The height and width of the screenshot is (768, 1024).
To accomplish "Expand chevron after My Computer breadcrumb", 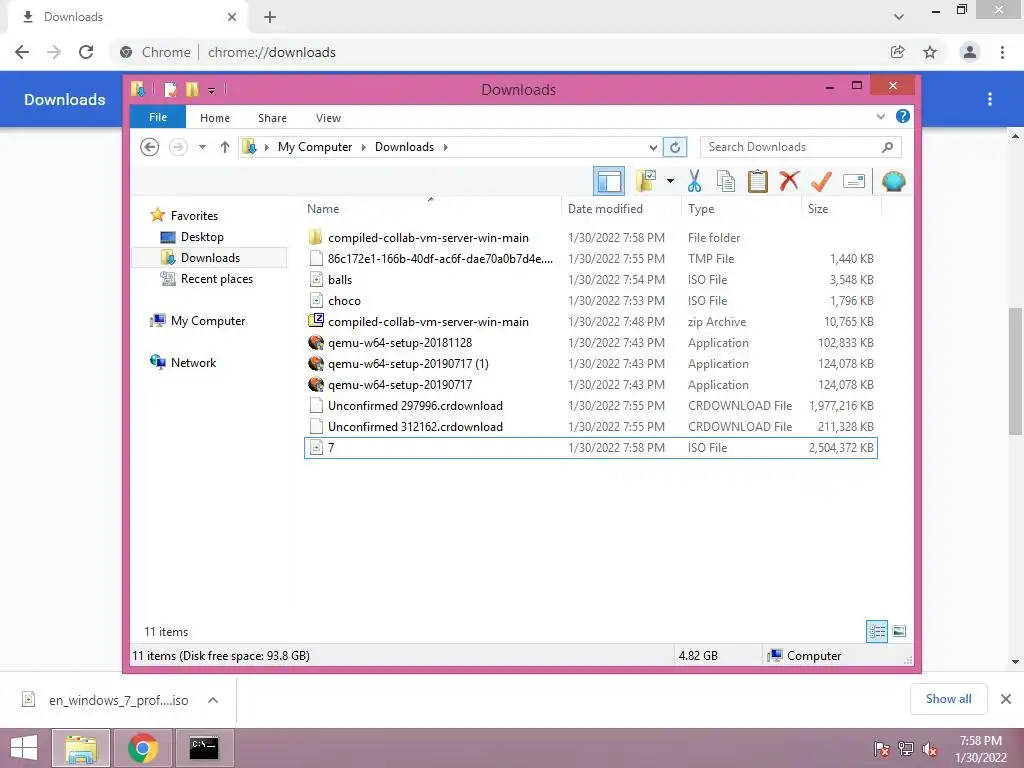I will coord(364,147).
